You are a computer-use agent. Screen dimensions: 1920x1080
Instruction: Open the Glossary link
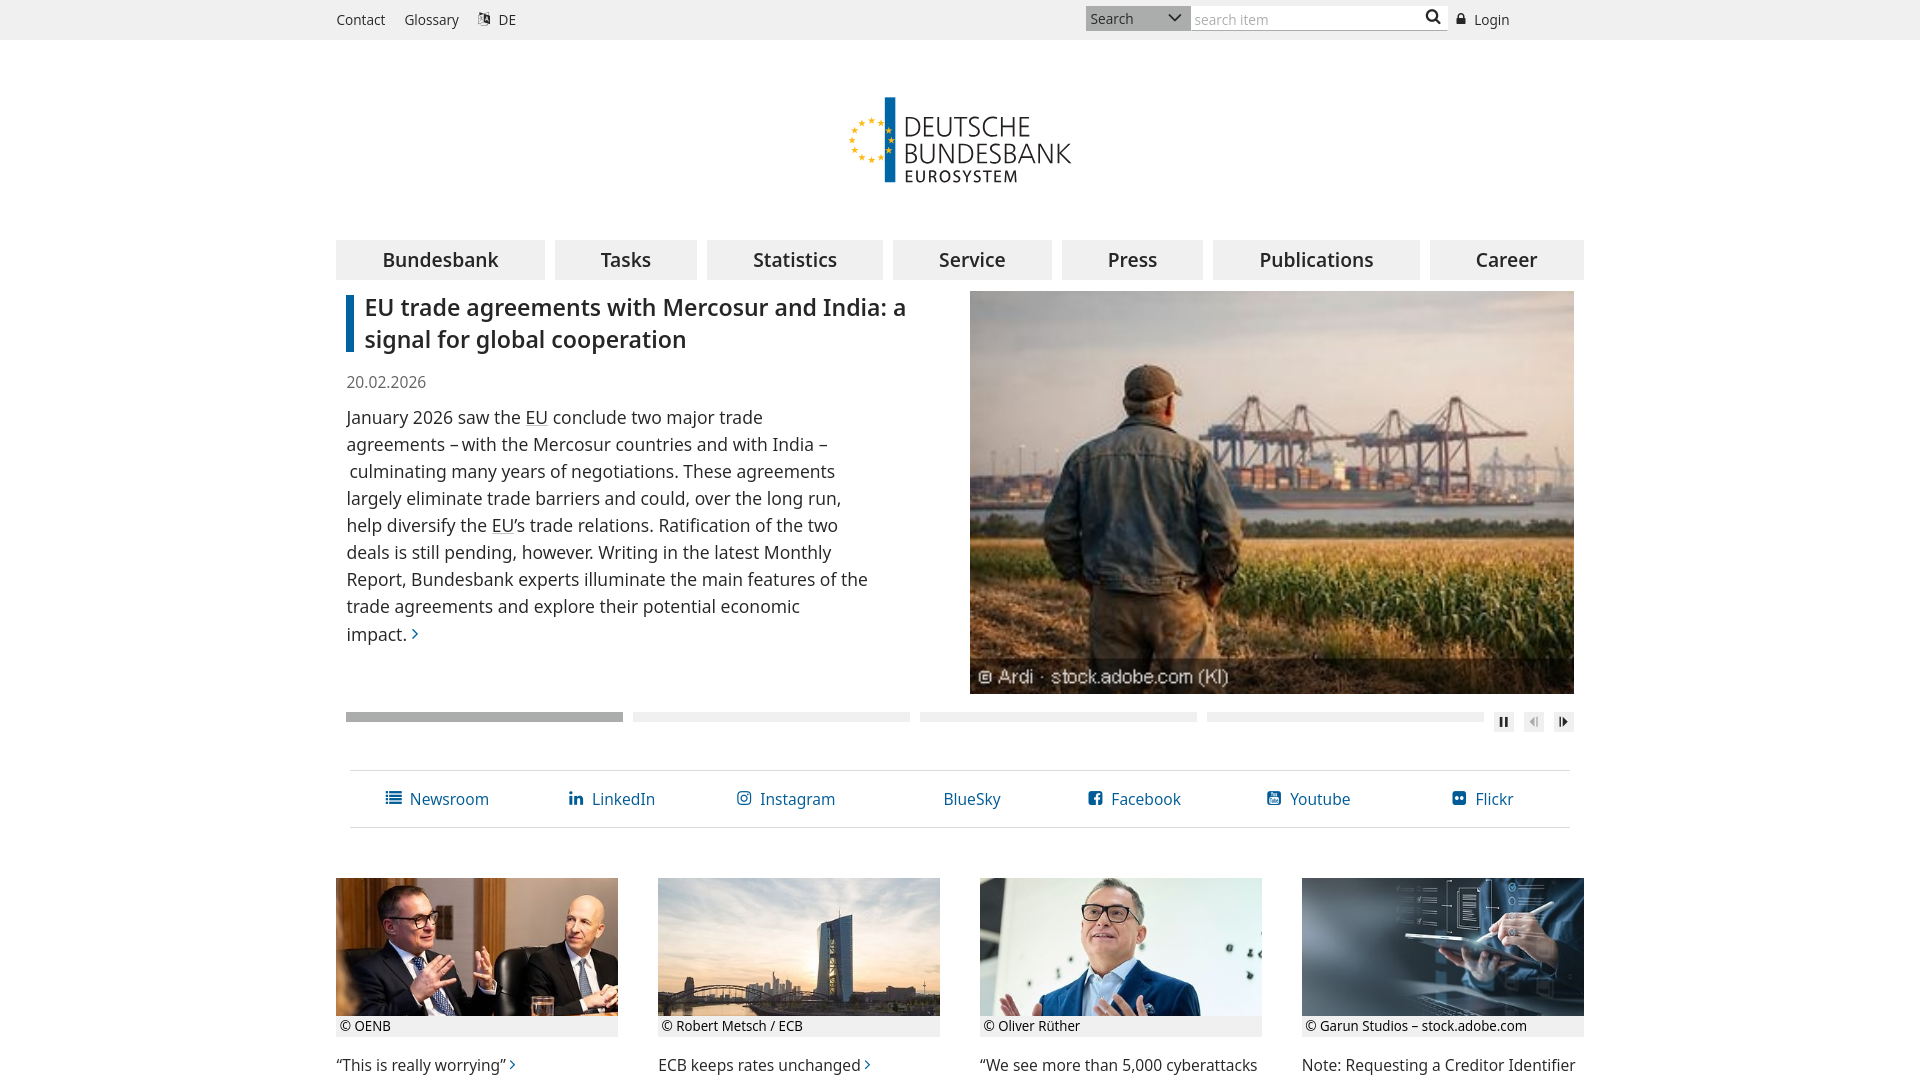431,20
